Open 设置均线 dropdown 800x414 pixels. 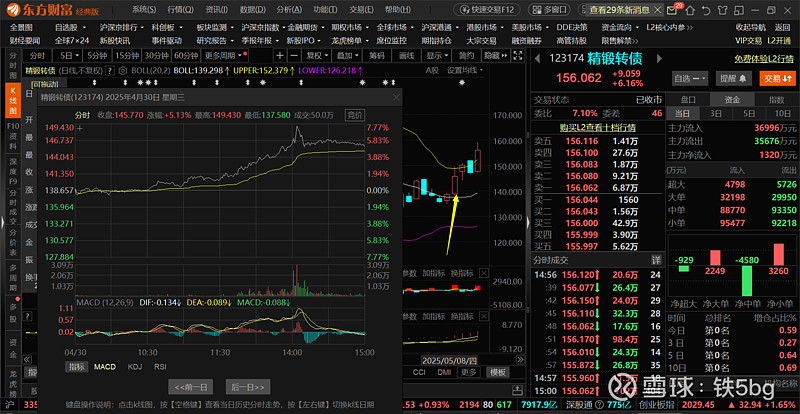(x=465, y=70)
